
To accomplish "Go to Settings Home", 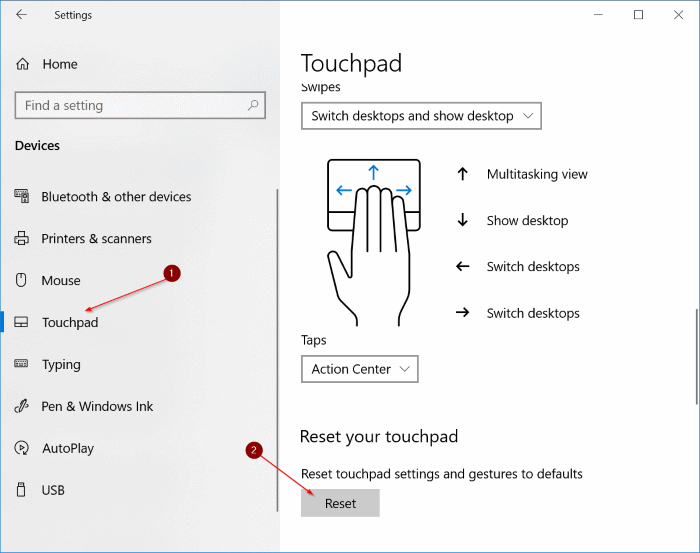I will tap(59, 64).
